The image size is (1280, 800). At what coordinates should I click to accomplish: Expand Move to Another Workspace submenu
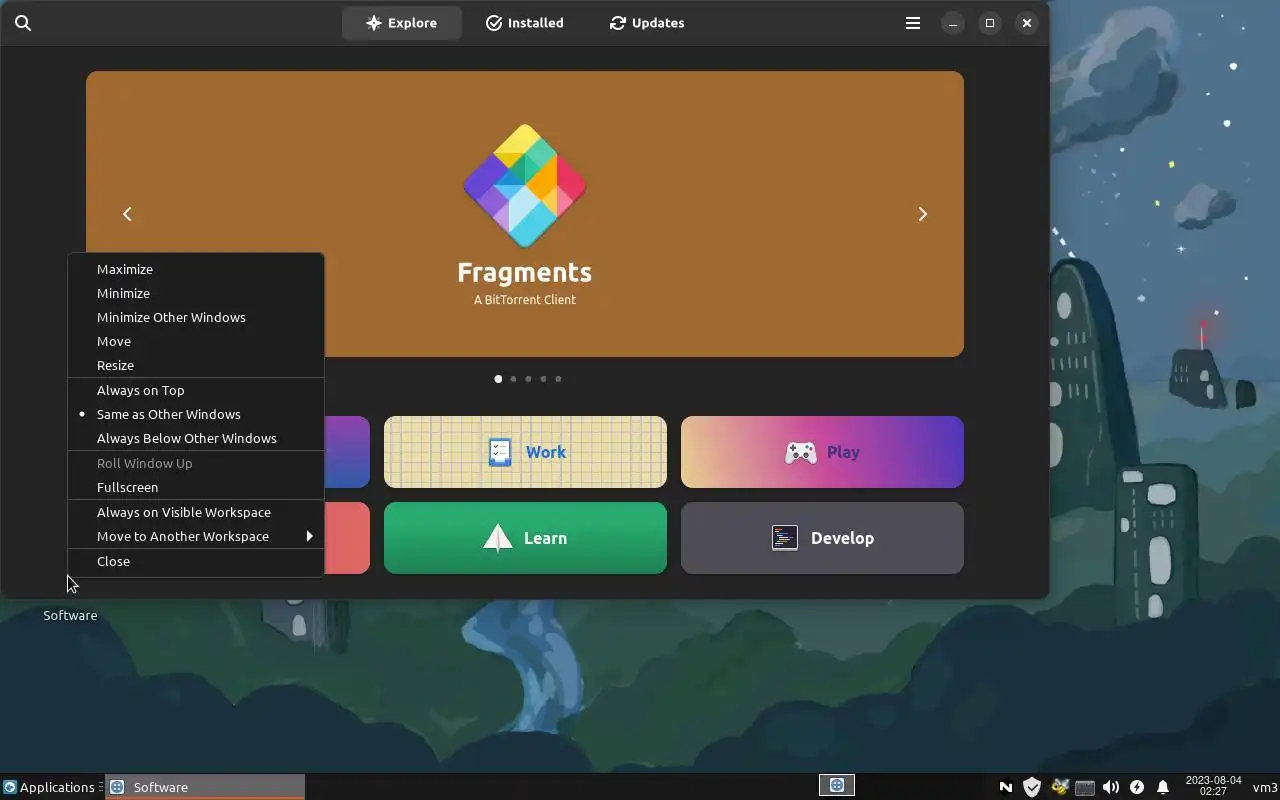pyautogui.click(x=196, y=536)
